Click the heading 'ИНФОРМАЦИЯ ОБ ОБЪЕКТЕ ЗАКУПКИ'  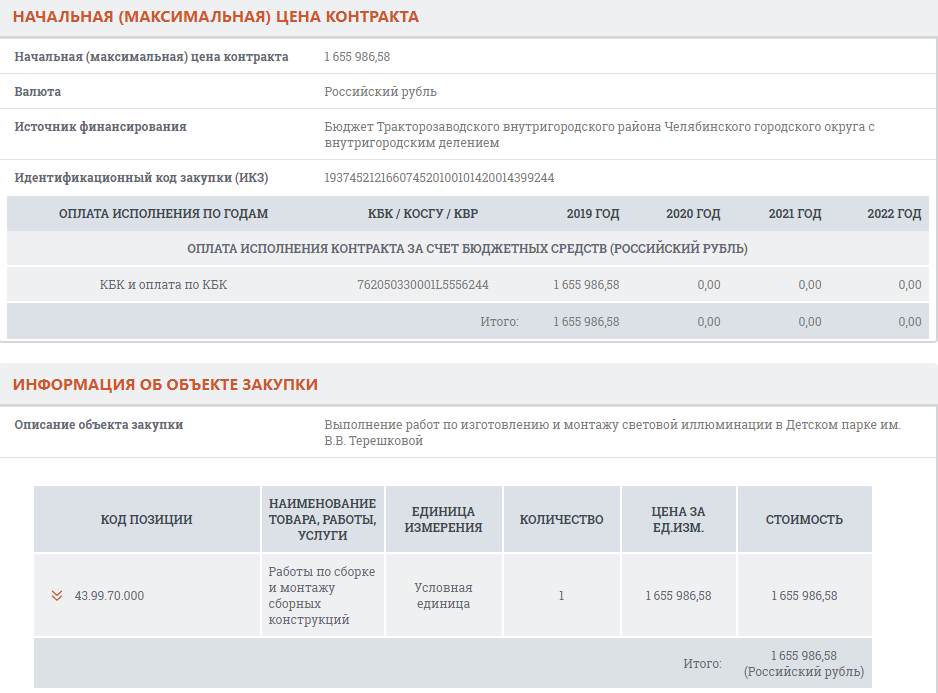pos(166,384)
